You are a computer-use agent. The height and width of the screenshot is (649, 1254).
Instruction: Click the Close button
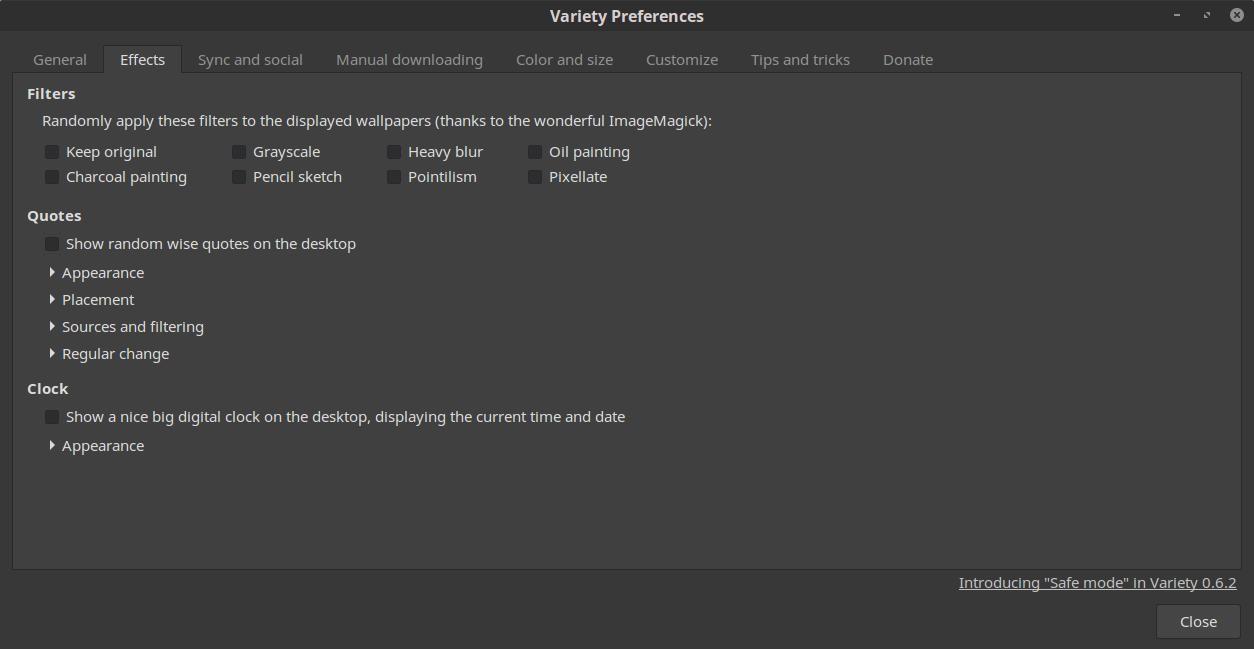click(x=1198, y=622)
